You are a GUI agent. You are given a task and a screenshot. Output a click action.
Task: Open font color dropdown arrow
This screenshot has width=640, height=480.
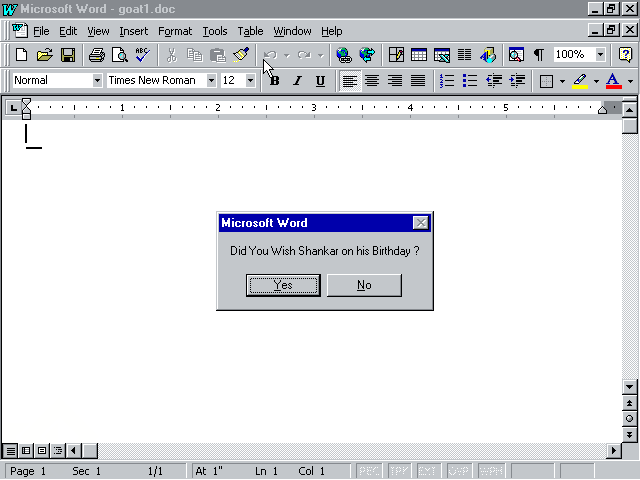[x=631, y=81]
